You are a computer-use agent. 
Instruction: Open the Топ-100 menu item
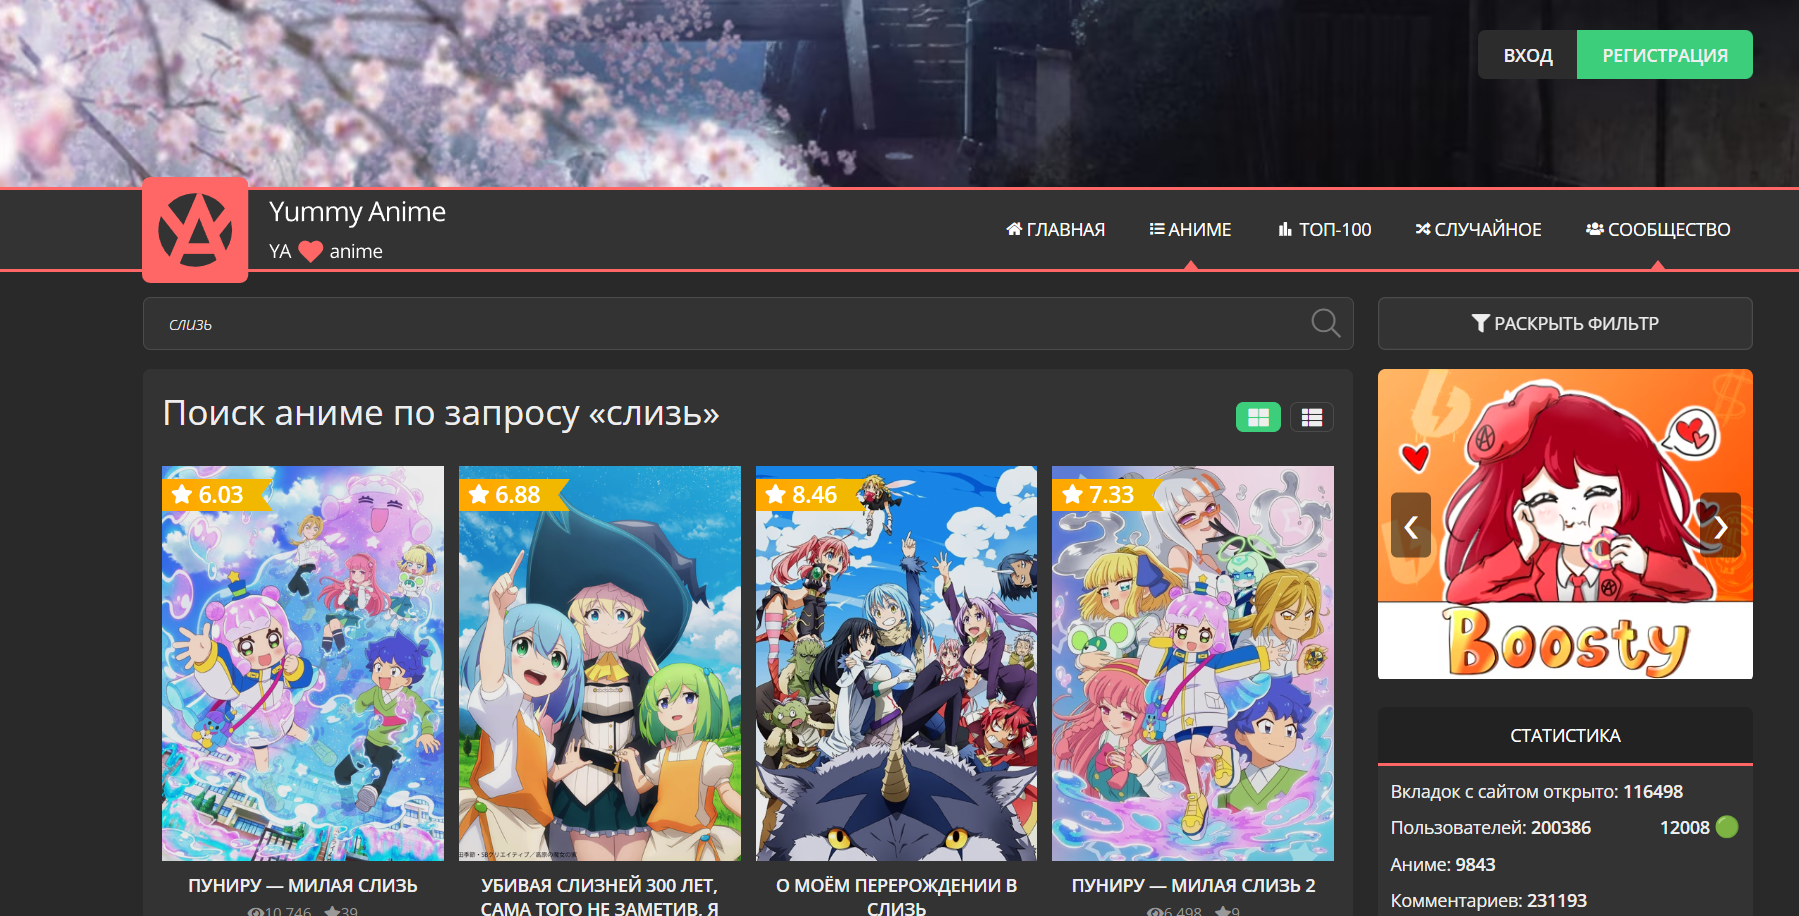[1324, 229]
